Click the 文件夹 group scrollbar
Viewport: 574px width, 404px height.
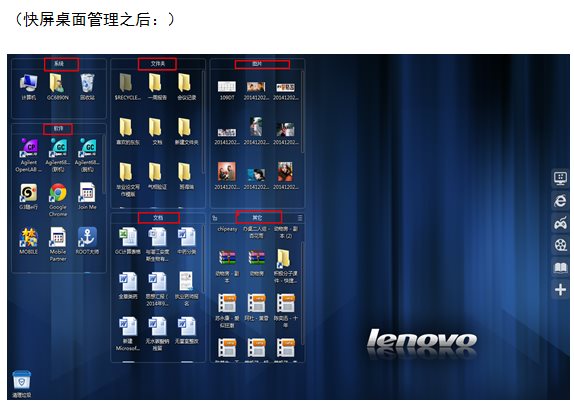click(x=203, y=121)
